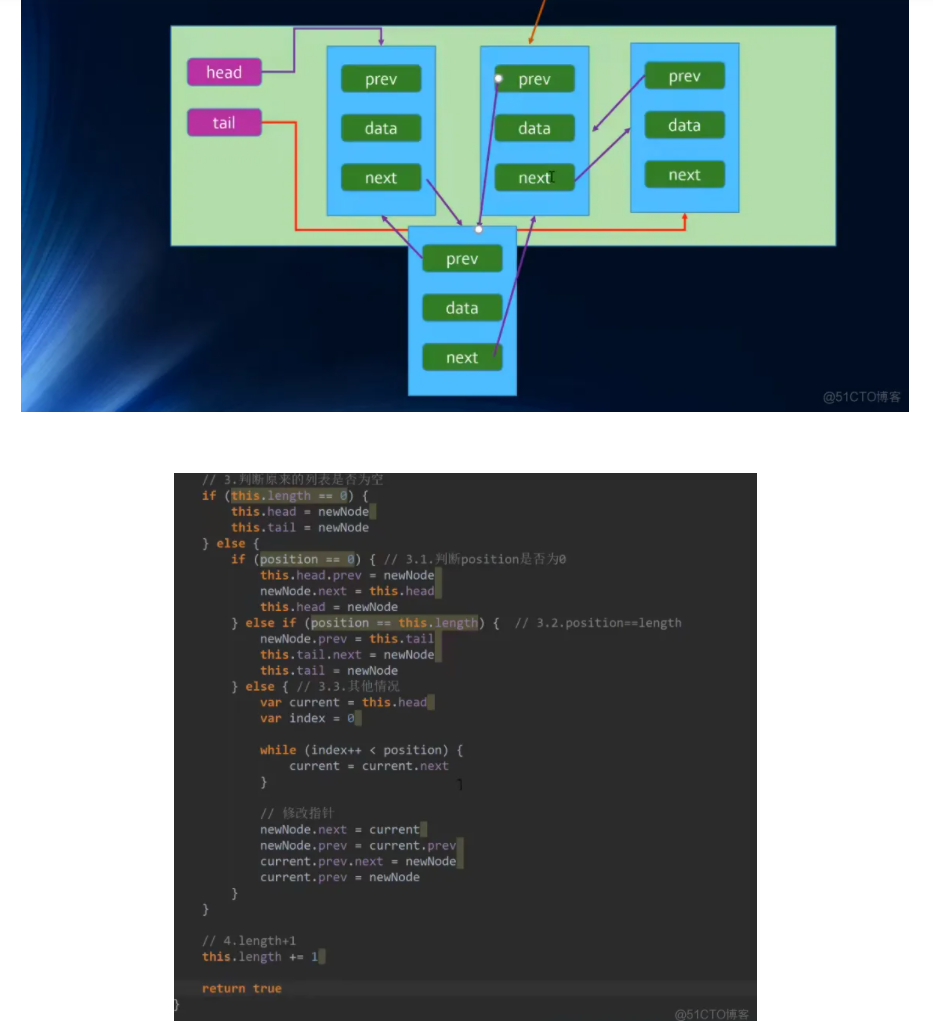The image size is (933, 1021).
Task: Click line 'return true'
Action: click(242, 988)
